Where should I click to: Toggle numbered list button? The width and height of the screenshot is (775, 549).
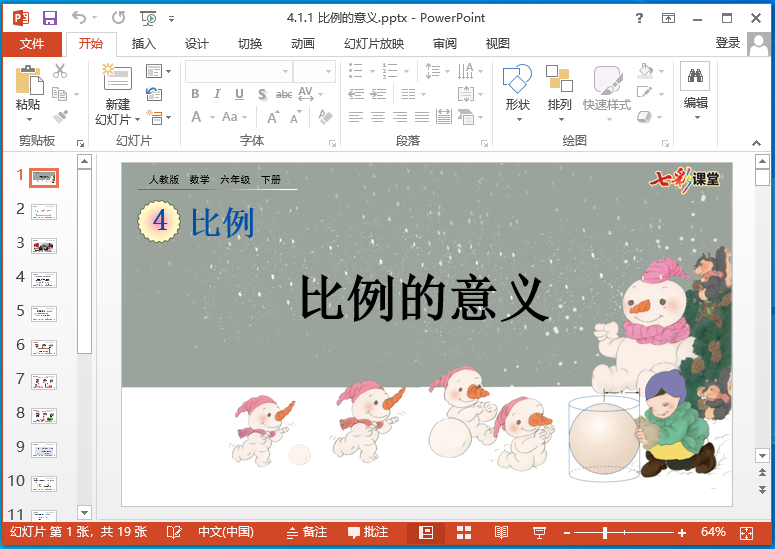pyautogui.click(x=389, y=71)
